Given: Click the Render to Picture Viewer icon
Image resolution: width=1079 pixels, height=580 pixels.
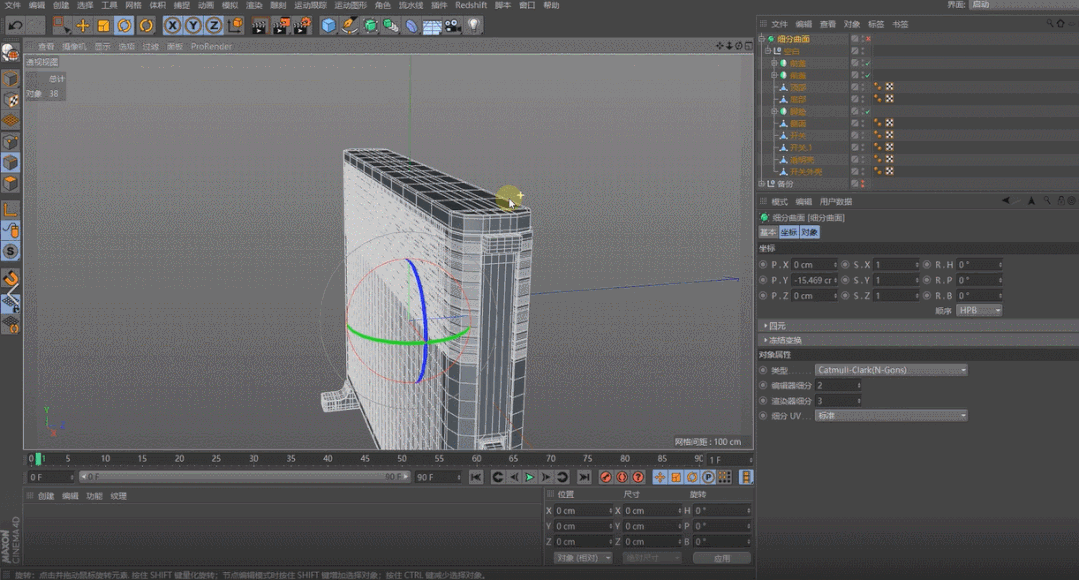Looking at the screenshot, I should 280,25.
